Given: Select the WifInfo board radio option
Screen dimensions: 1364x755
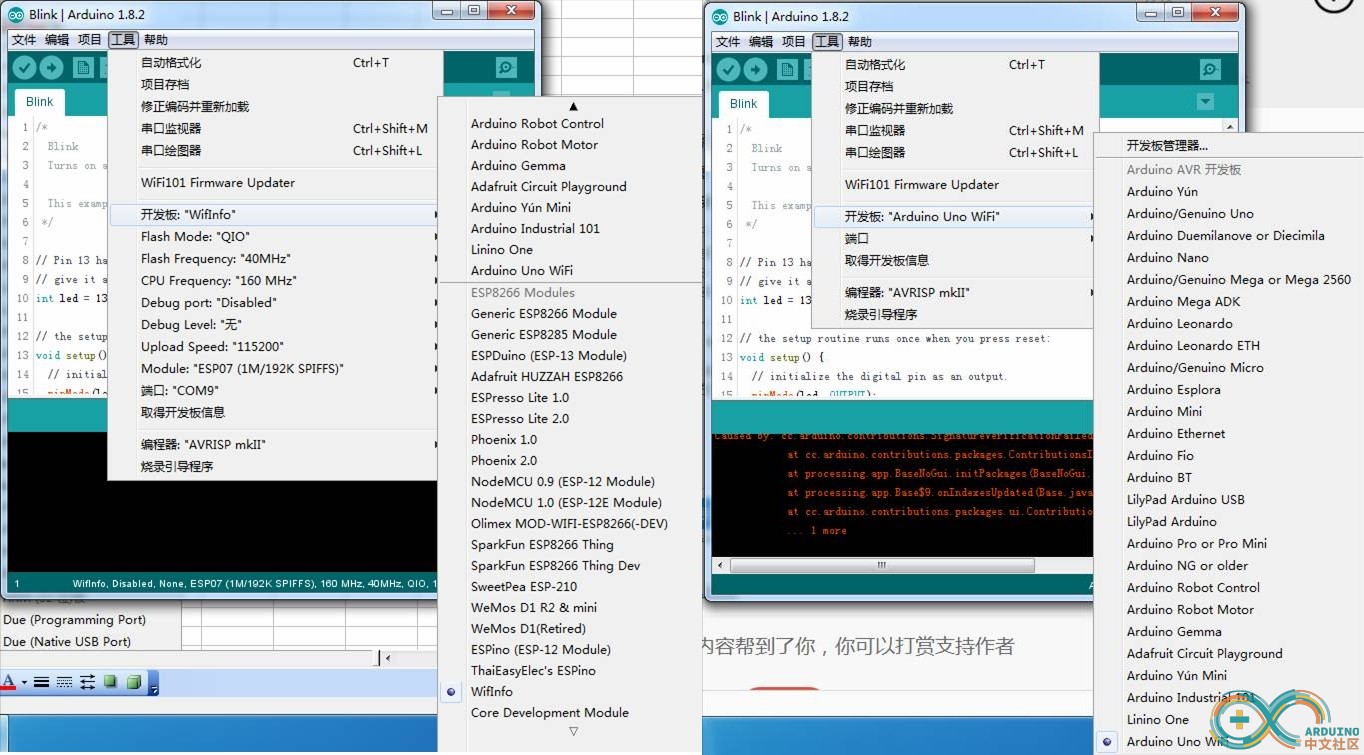Looking at the screenshot, I should click(451, 691).
